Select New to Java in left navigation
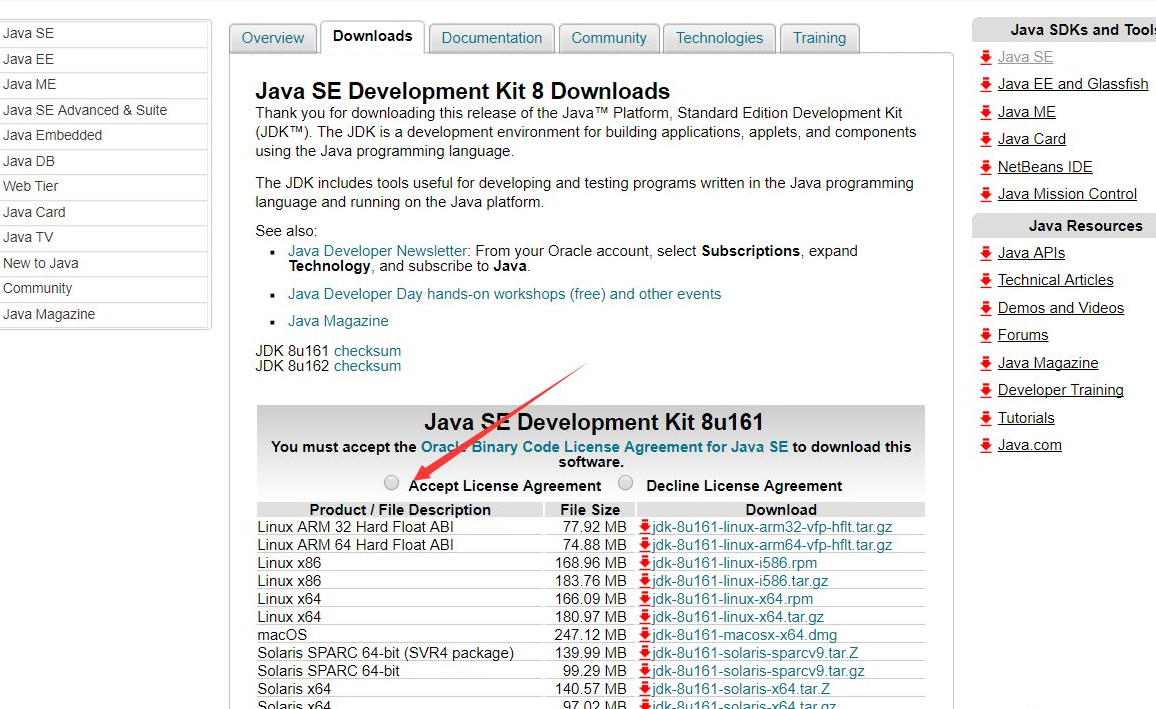Image resolution: width=1156 pixels, height=709 pixels. pos(103,263)
